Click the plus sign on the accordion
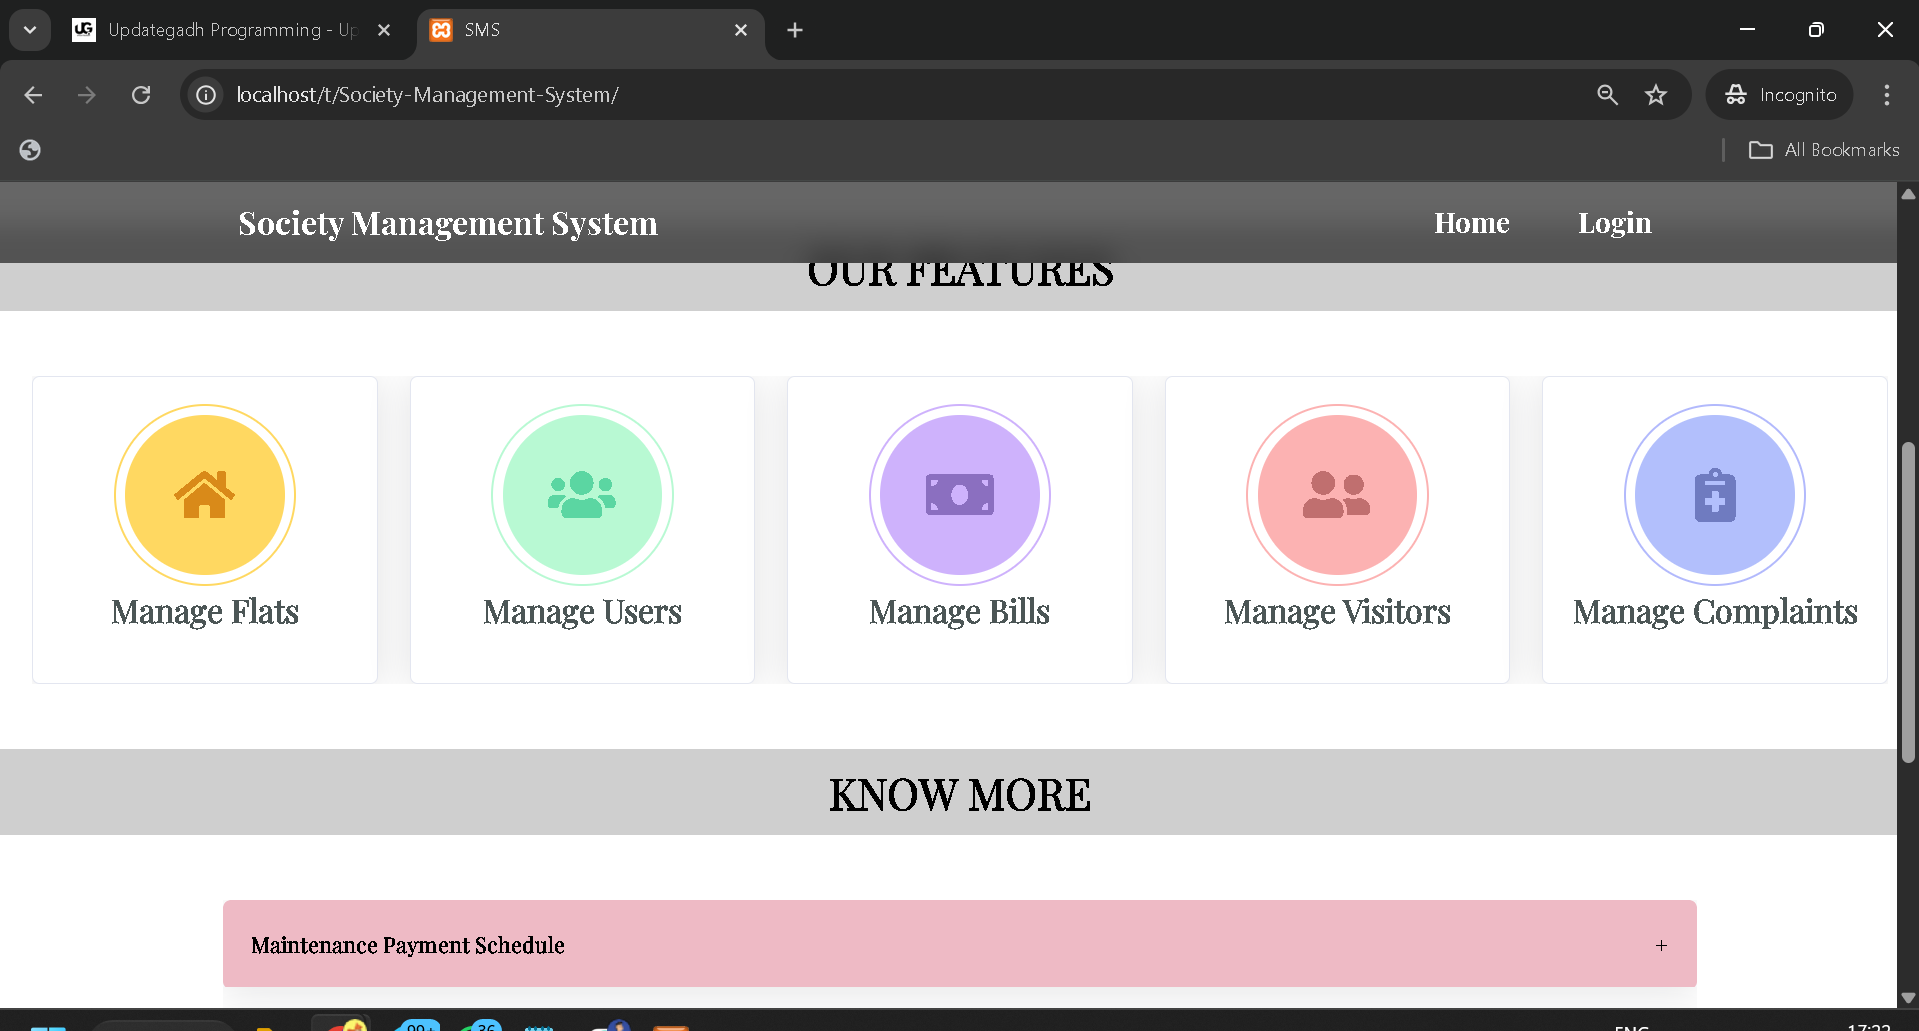This screenshot has width=1919, height=1031. point(1661,945)
